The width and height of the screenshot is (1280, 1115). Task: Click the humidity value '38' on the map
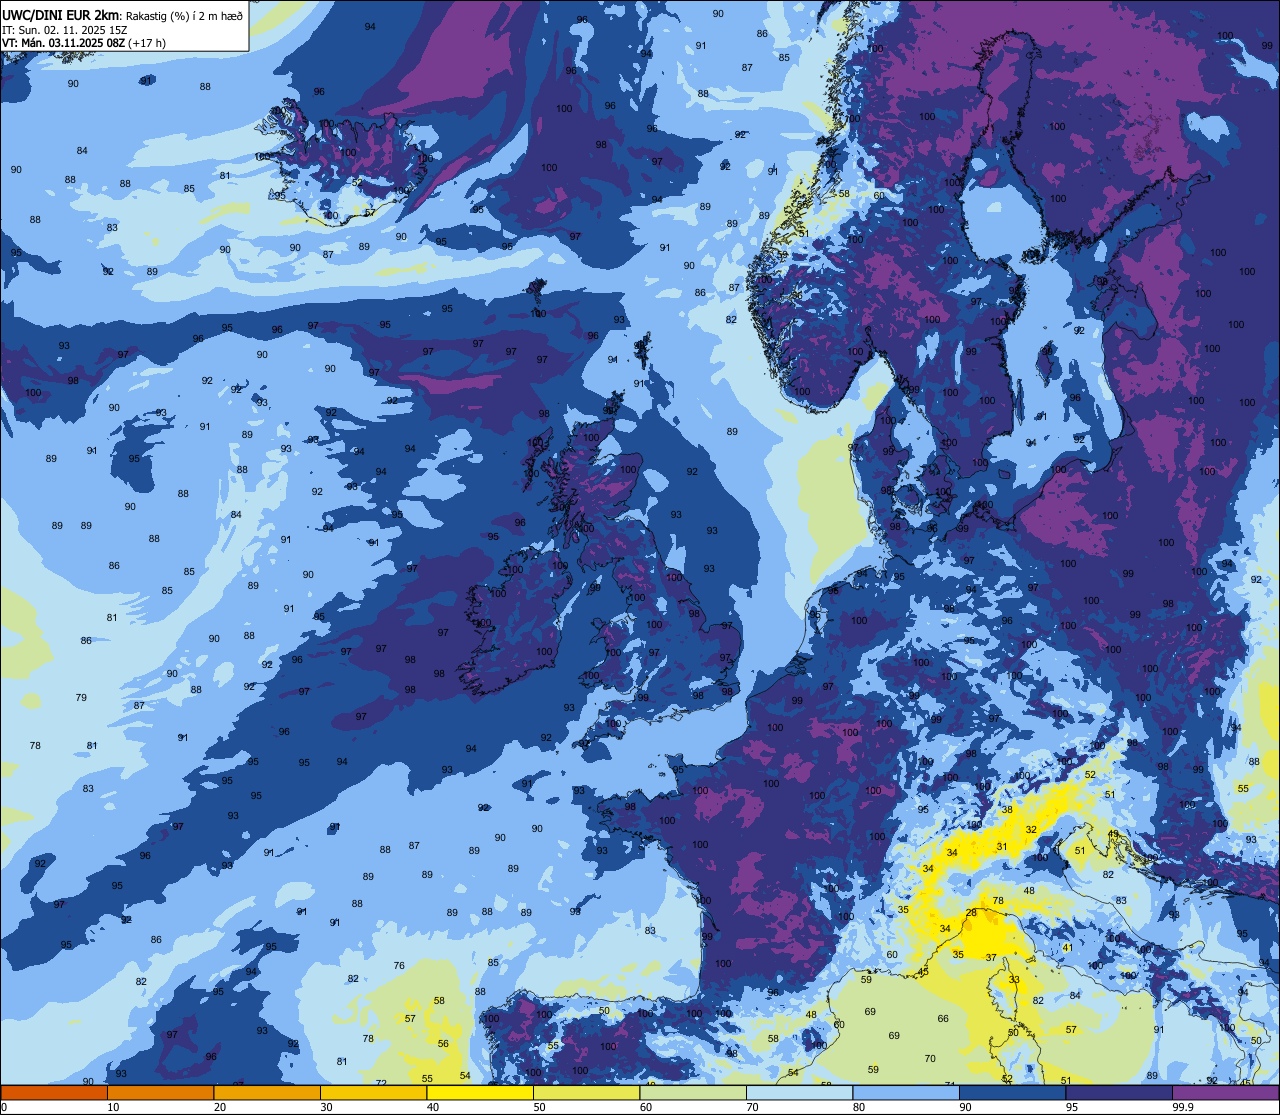click(1007, 810)
